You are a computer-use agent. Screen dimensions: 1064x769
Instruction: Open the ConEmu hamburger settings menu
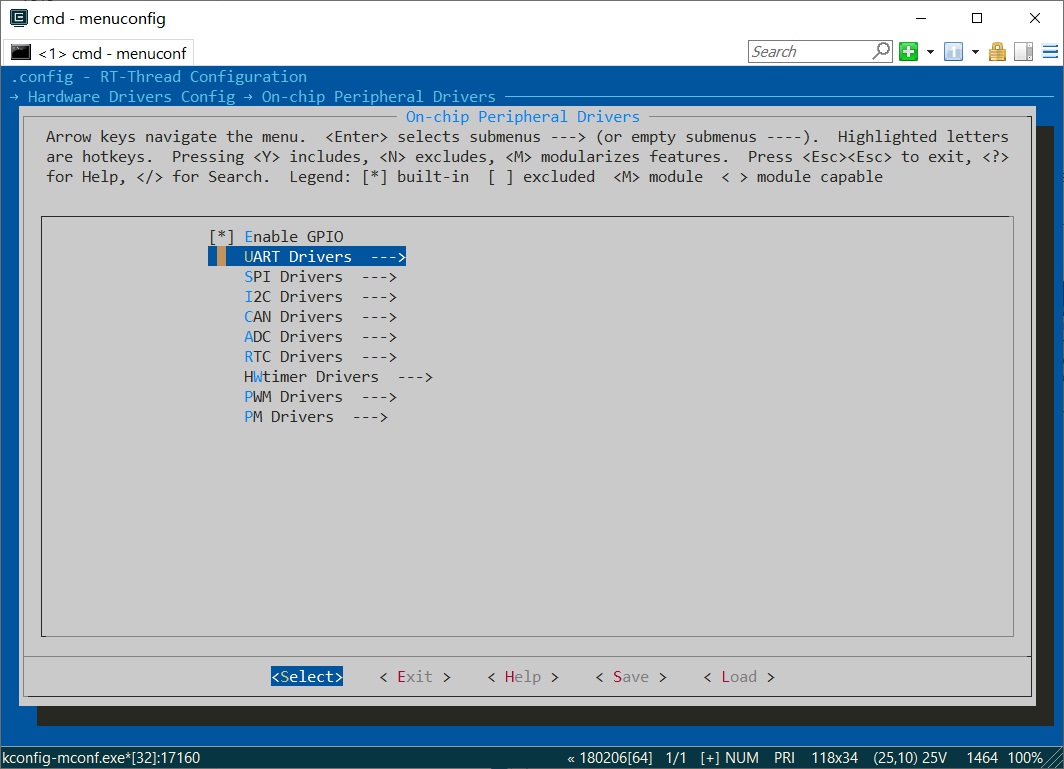pos(1048,52)
